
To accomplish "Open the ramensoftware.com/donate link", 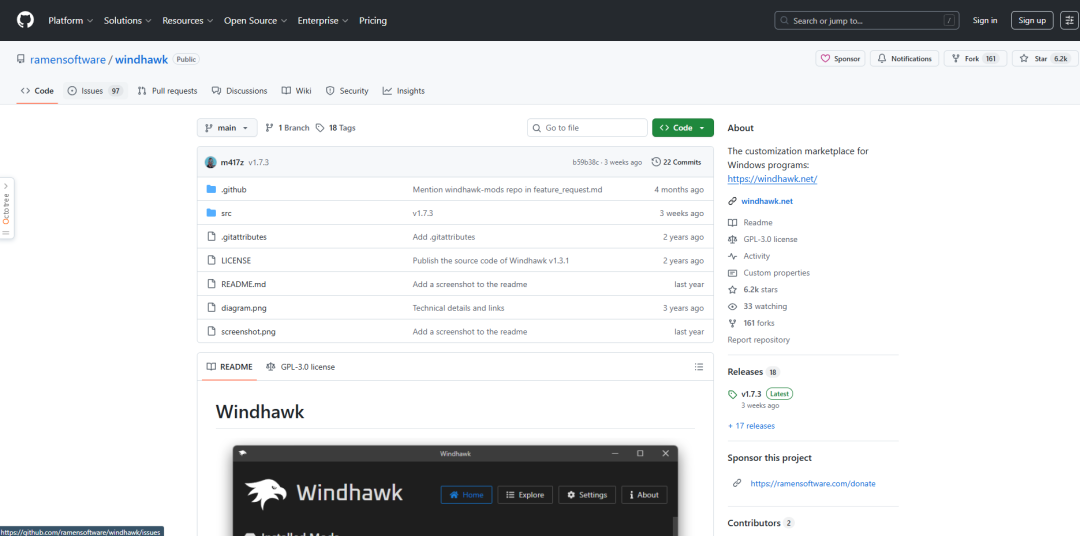I will [x=812, y=483].
